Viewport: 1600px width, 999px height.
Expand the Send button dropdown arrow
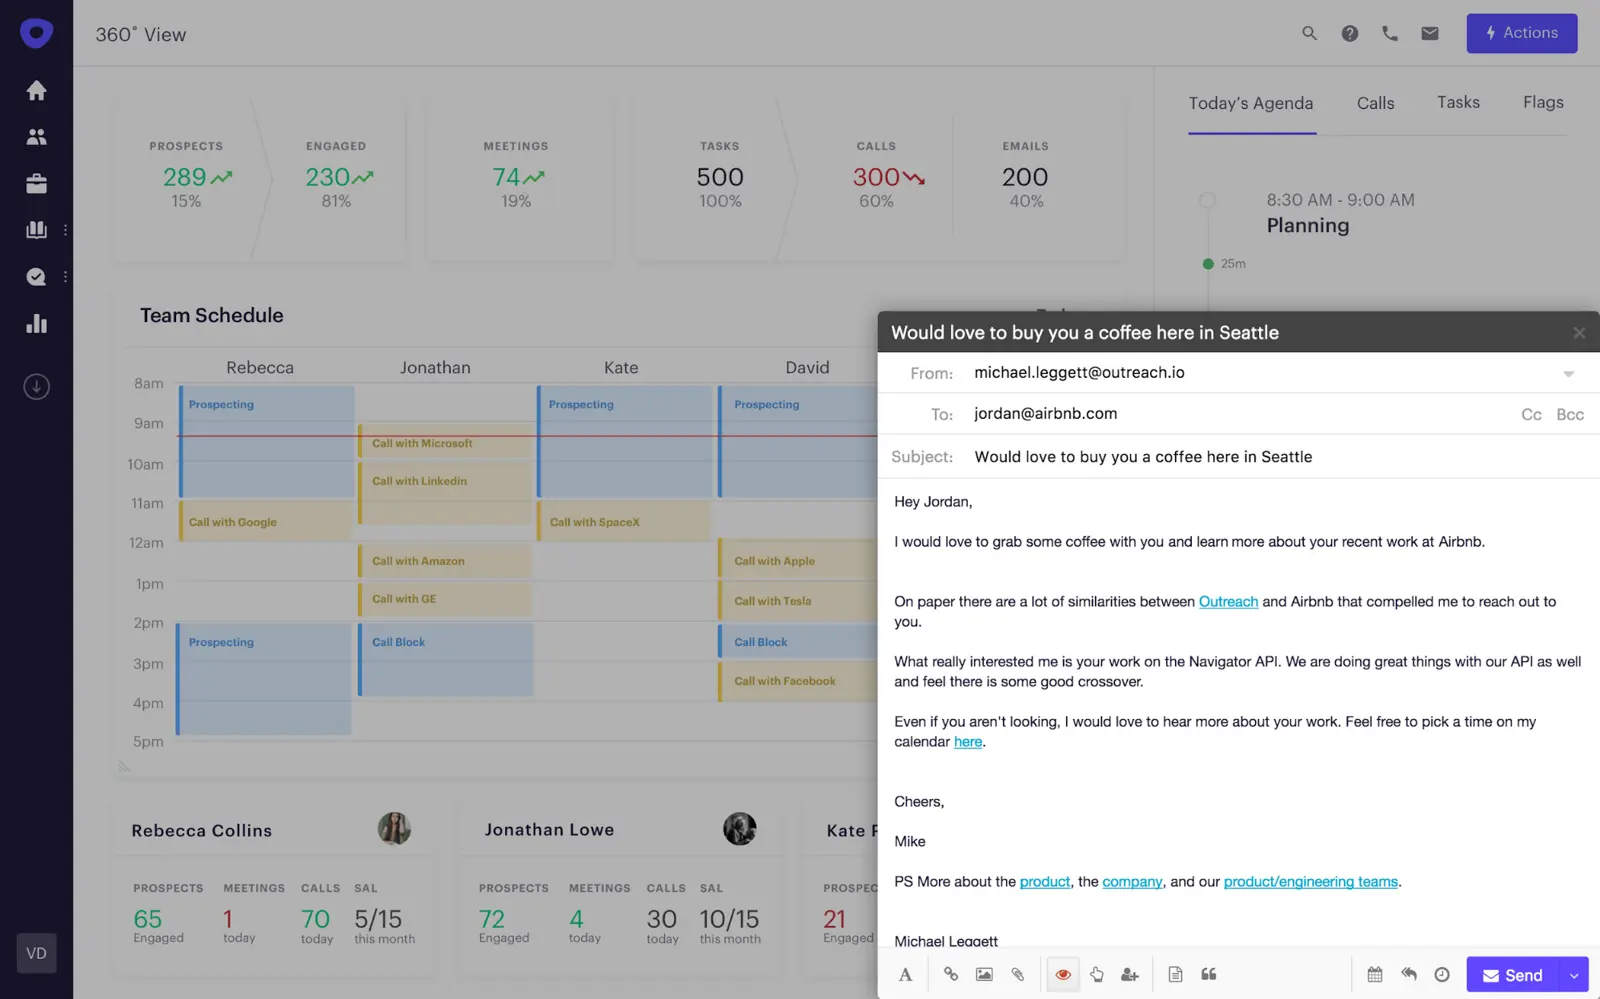[1574, 975]
